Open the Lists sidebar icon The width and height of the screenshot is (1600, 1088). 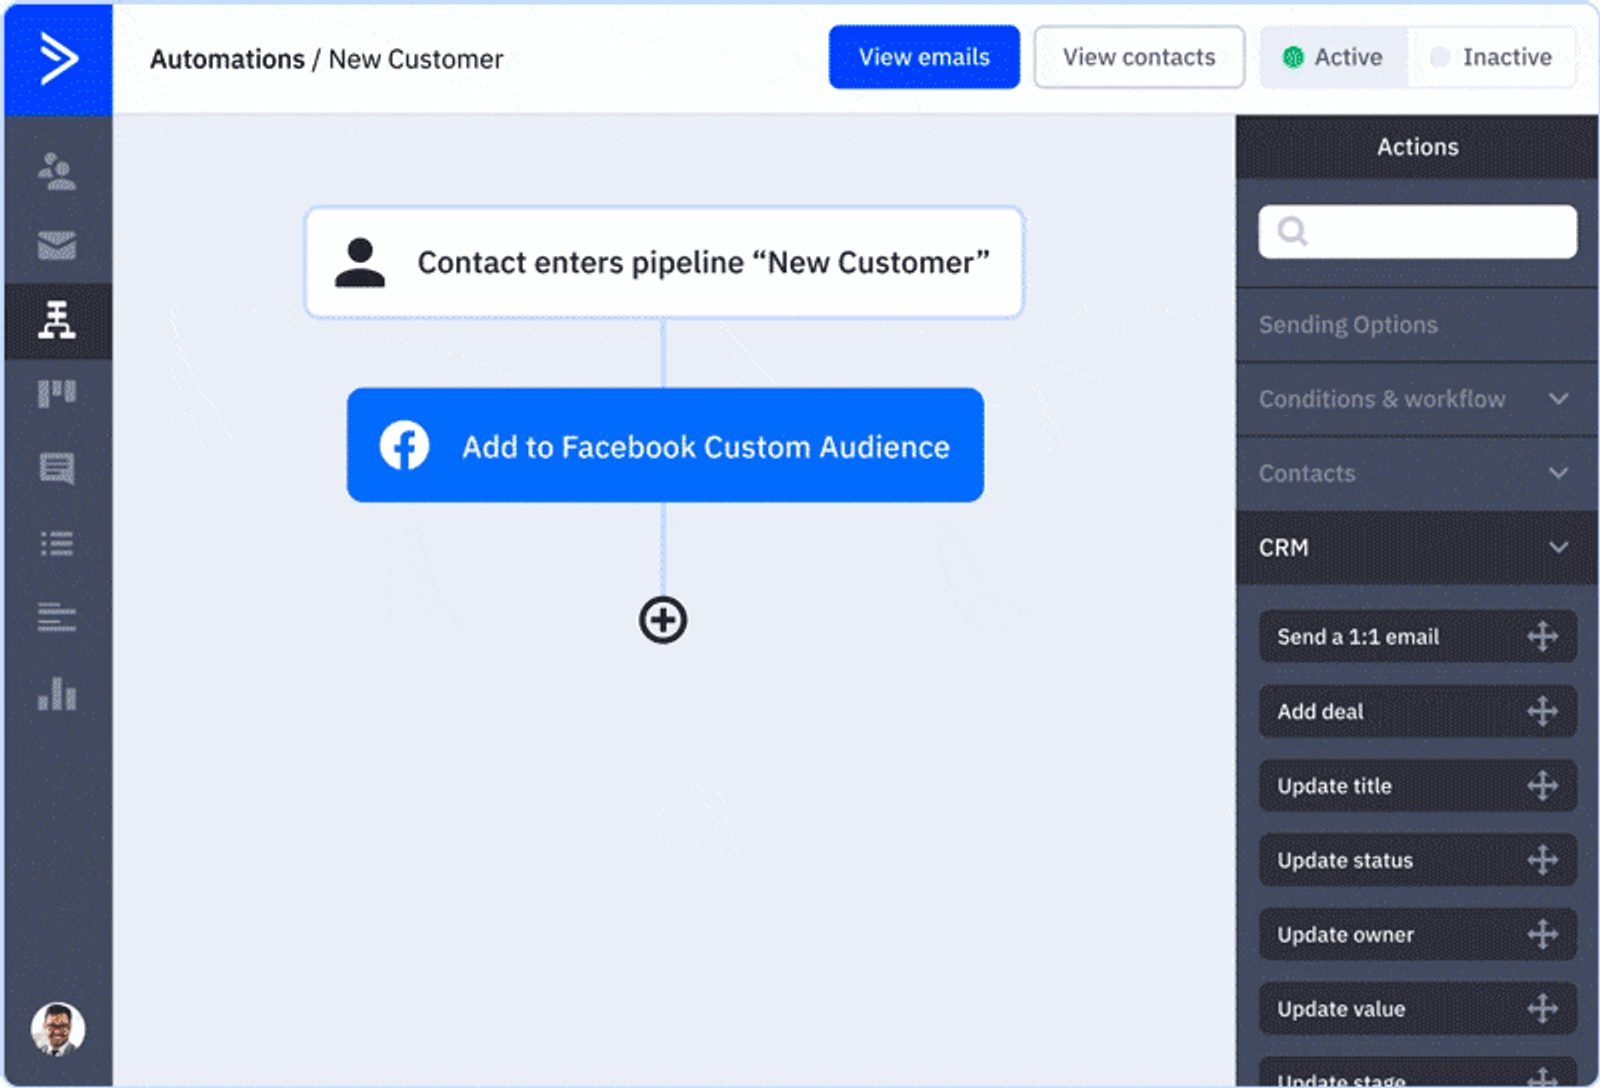click(x=57, y=543)
